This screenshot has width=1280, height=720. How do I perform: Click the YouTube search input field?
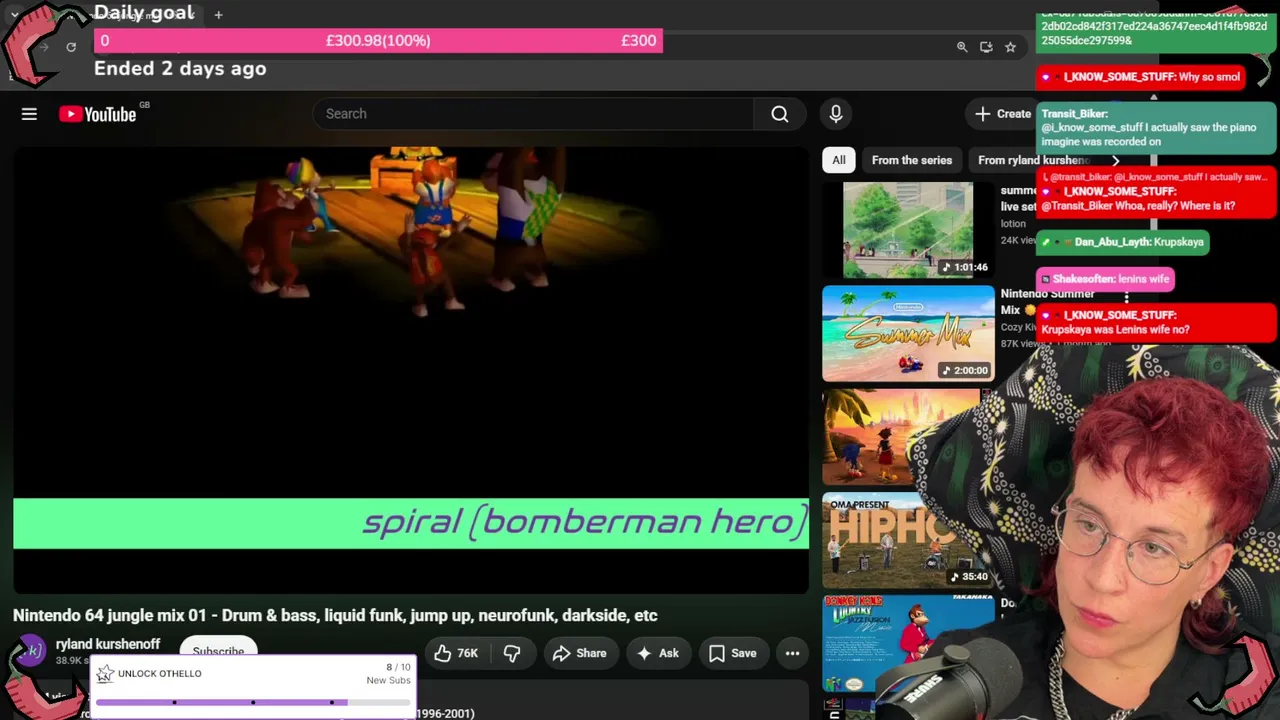pos(534,114)
